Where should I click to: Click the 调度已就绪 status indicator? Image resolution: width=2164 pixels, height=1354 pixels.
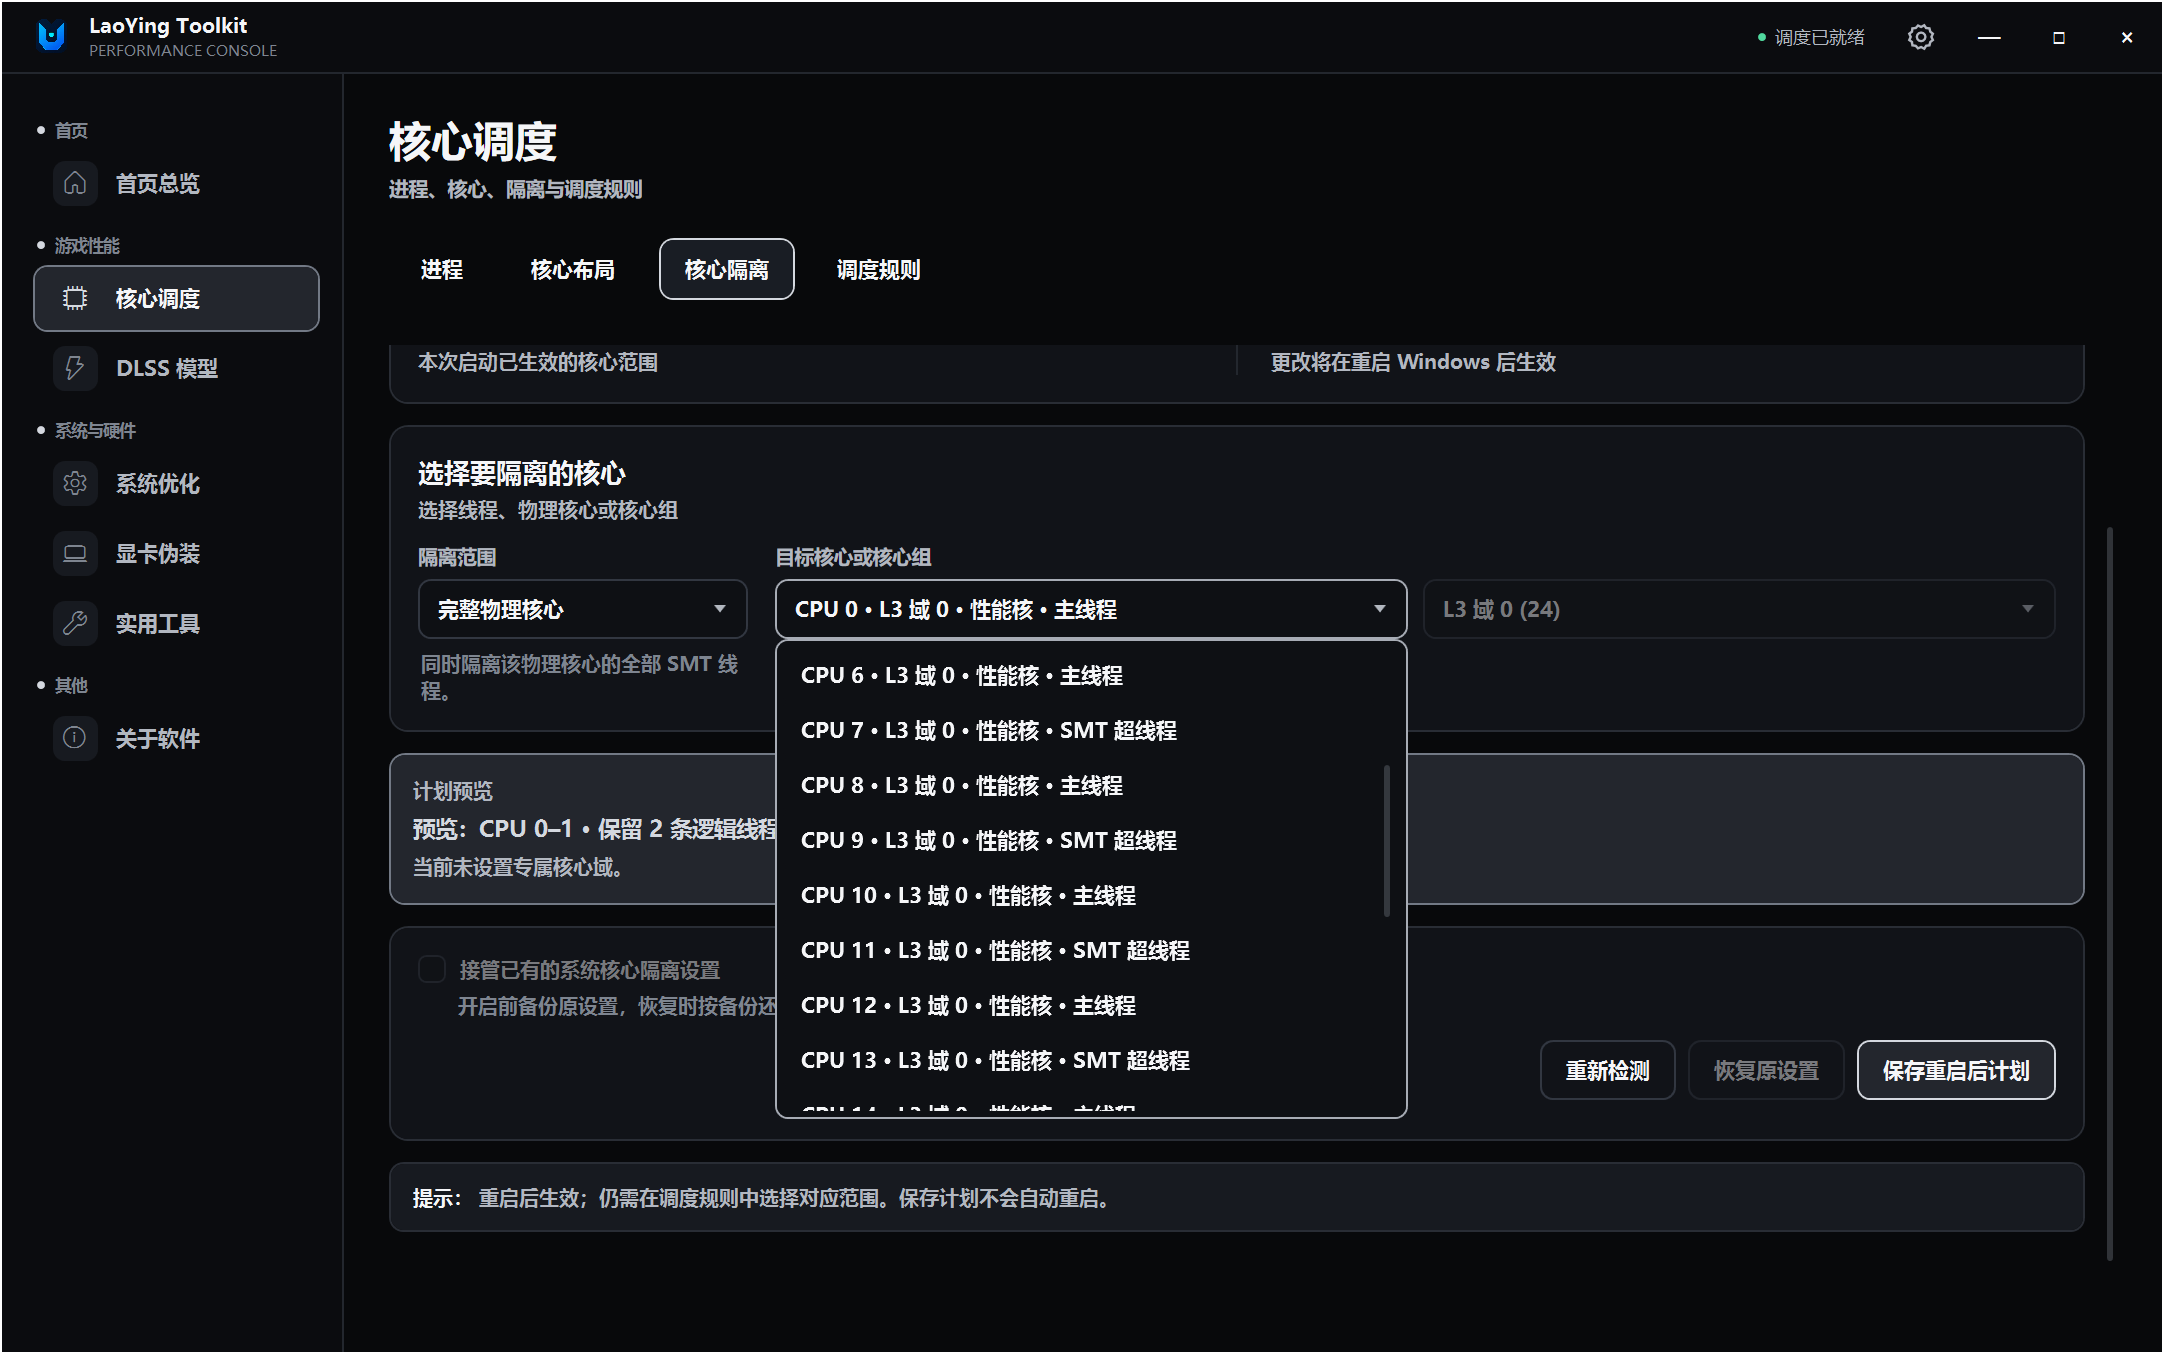click(x=1810, y=37)
